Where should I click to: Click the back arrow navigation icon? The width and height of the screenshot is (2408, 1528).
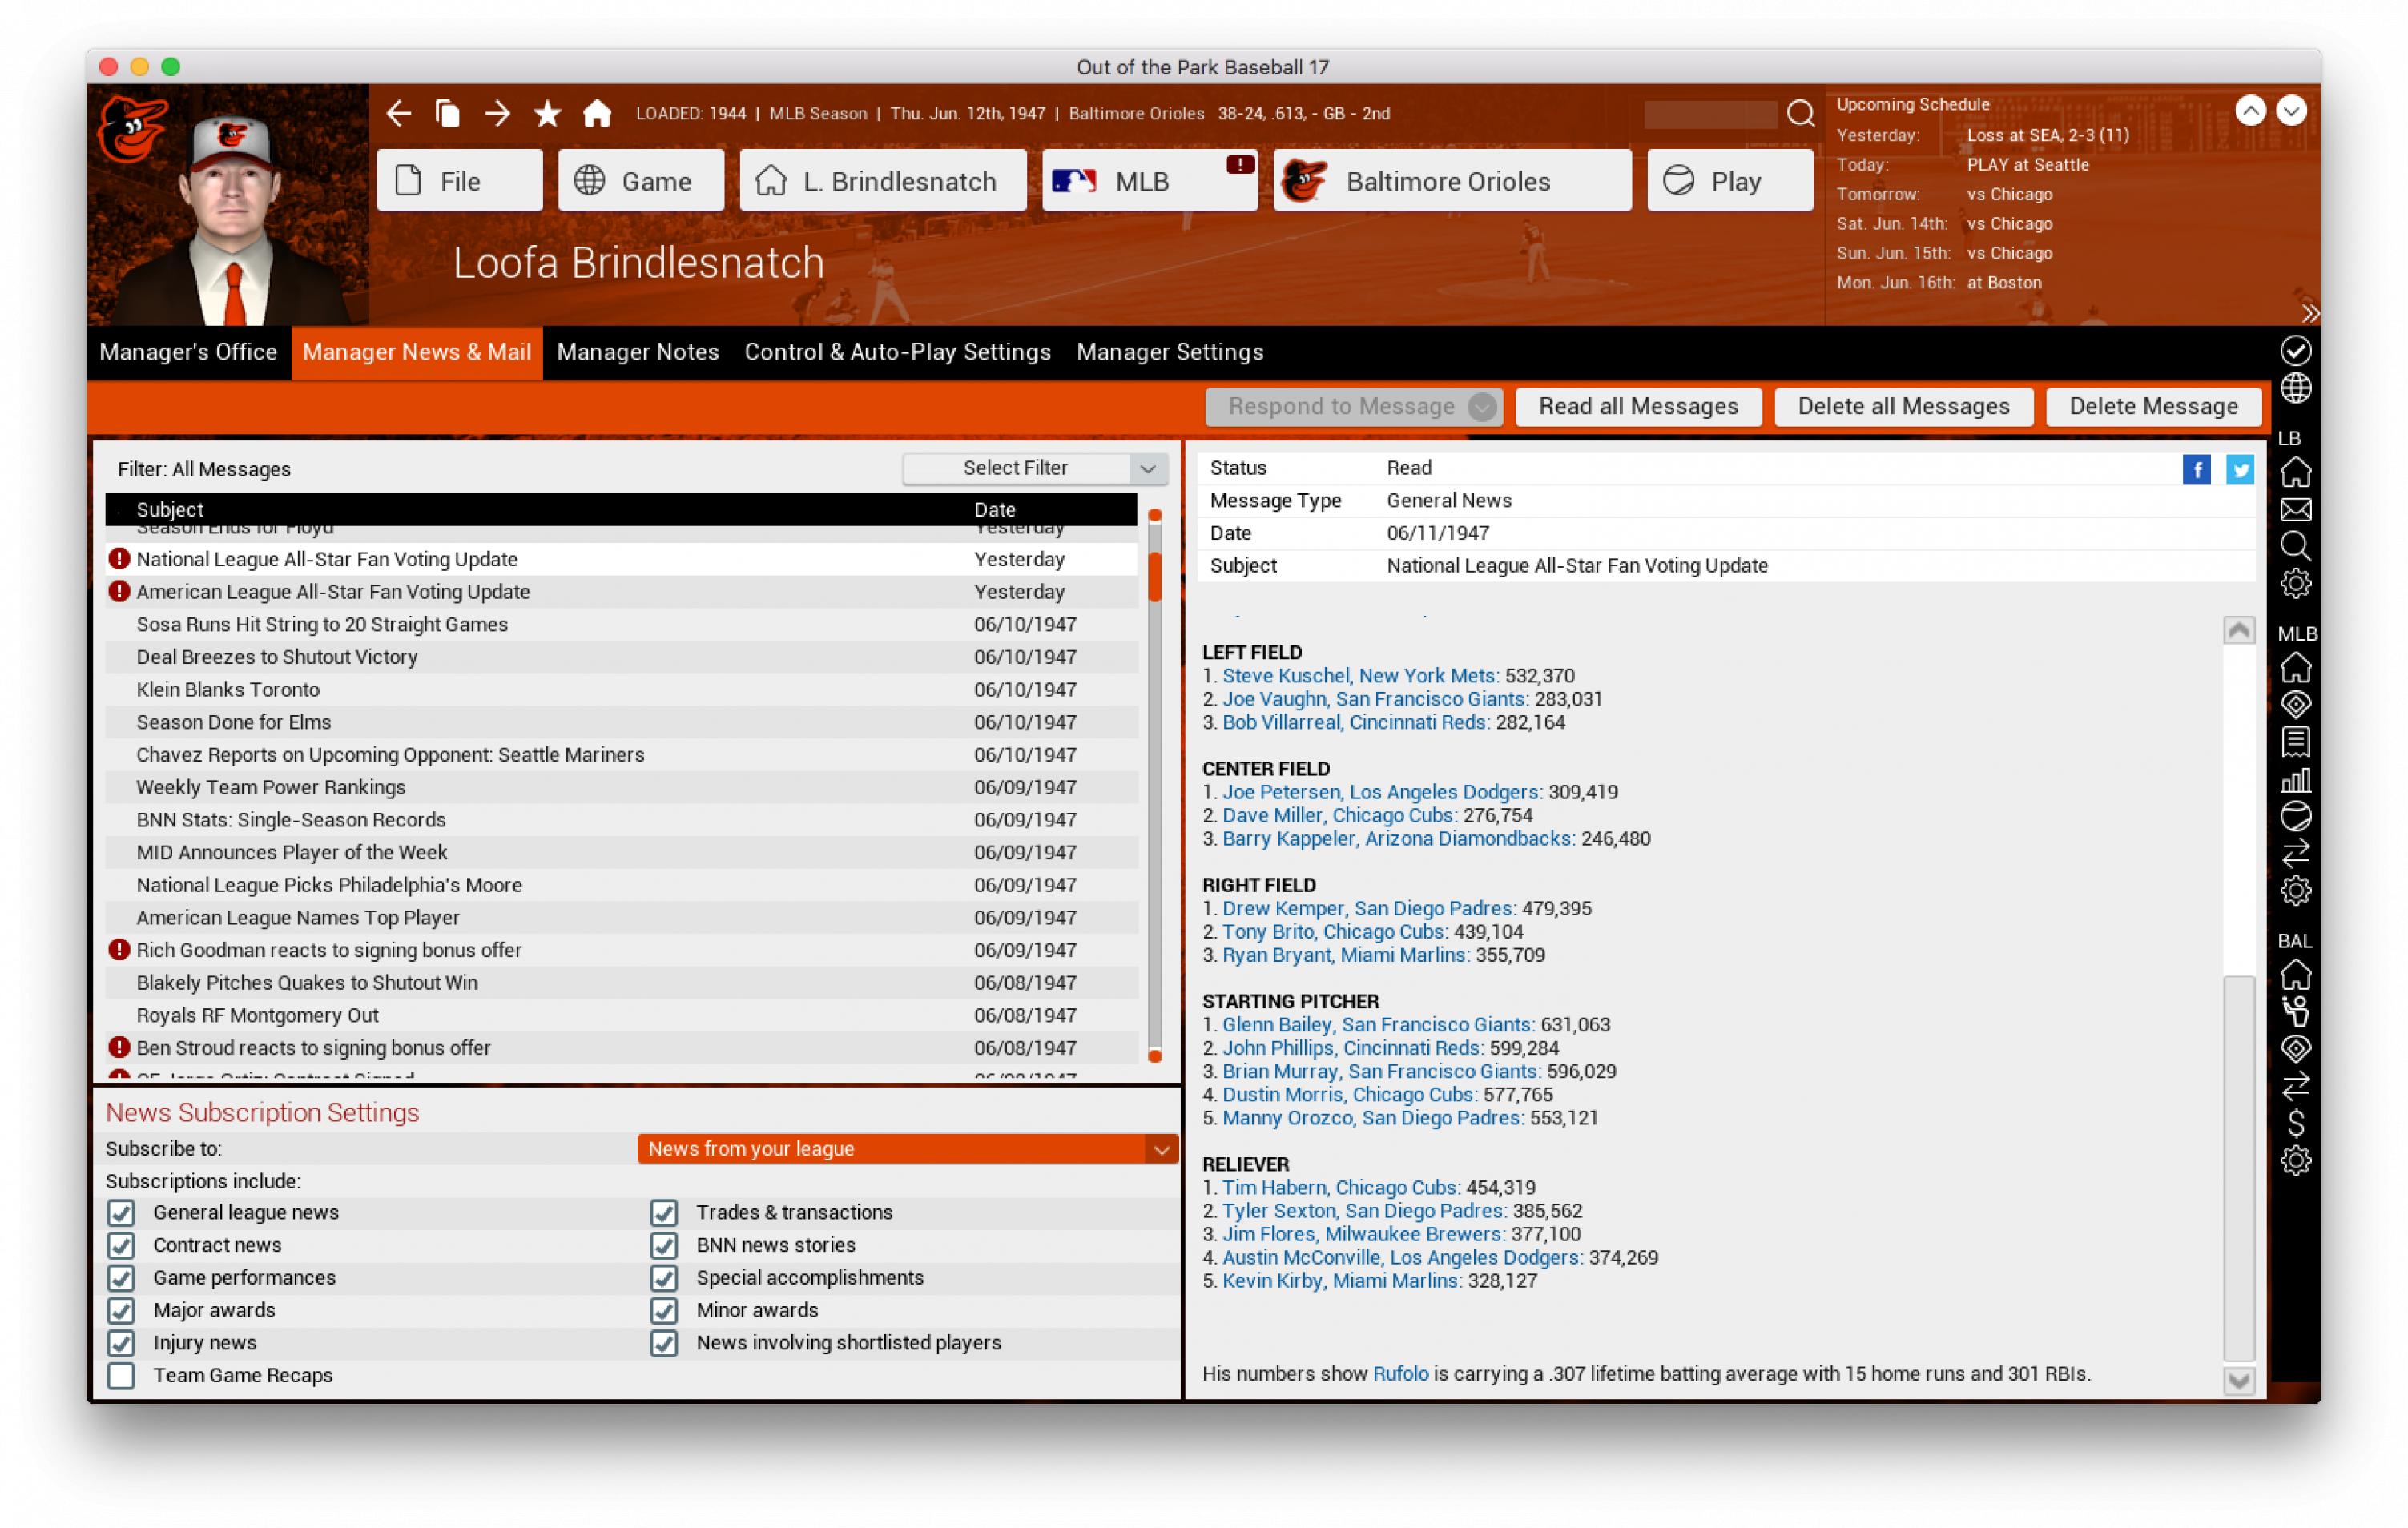coord(399,114)
